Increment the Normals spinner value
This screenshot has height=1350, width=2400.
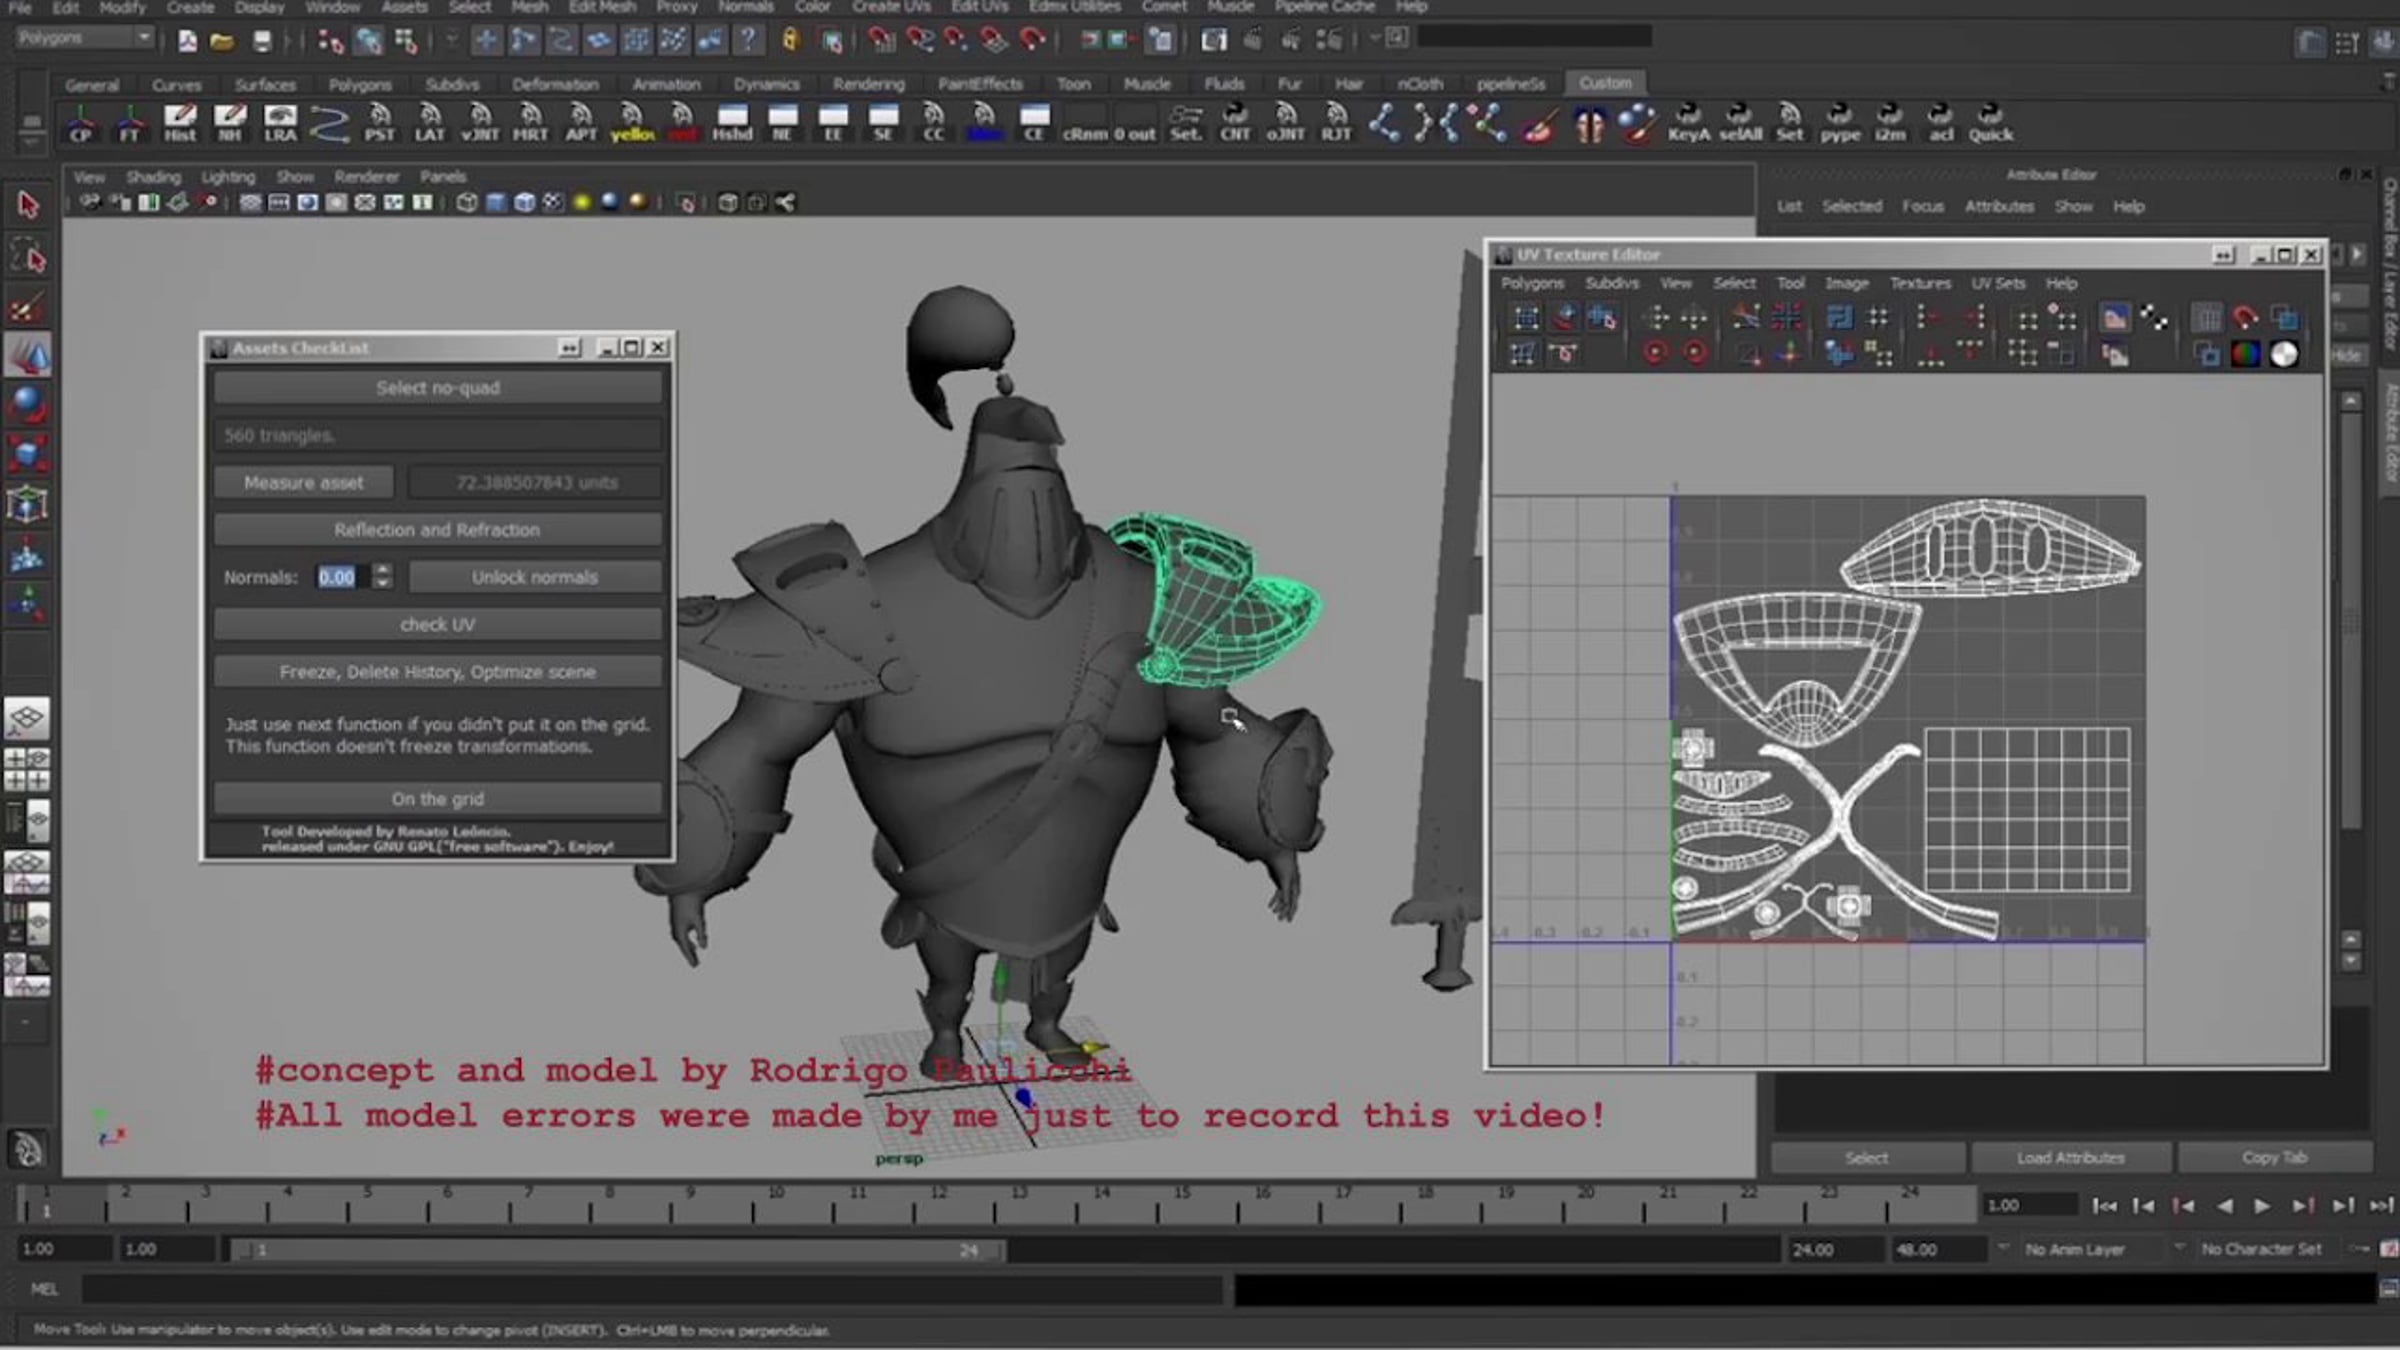coord(382,570)
